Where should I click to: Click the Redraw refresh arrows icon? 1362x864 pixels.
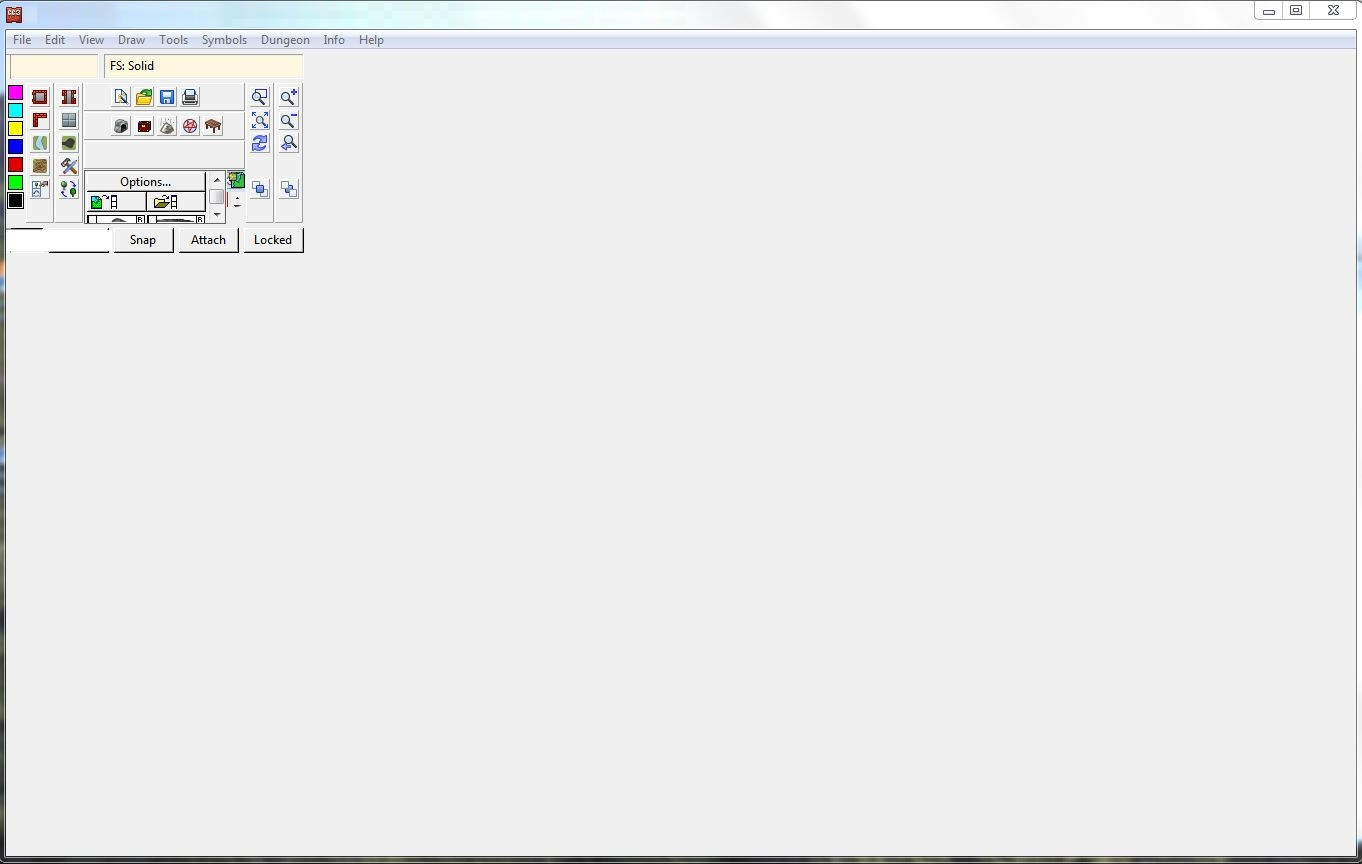point(260,143)
